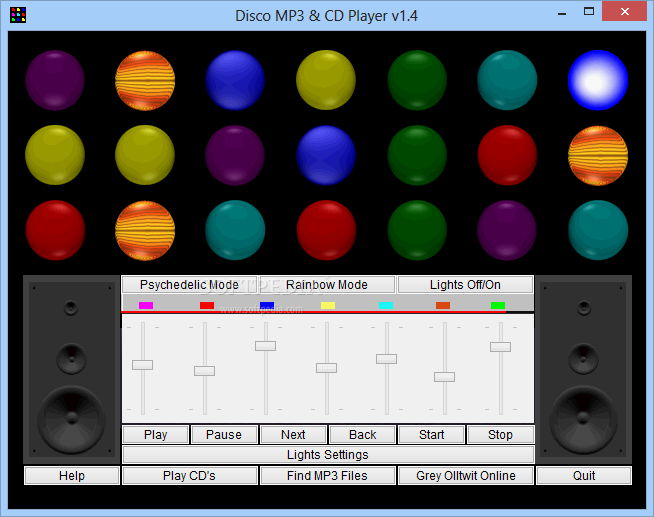Click the blue light in middle row
This screenshot has height=517, width=654.
point(326,155)
